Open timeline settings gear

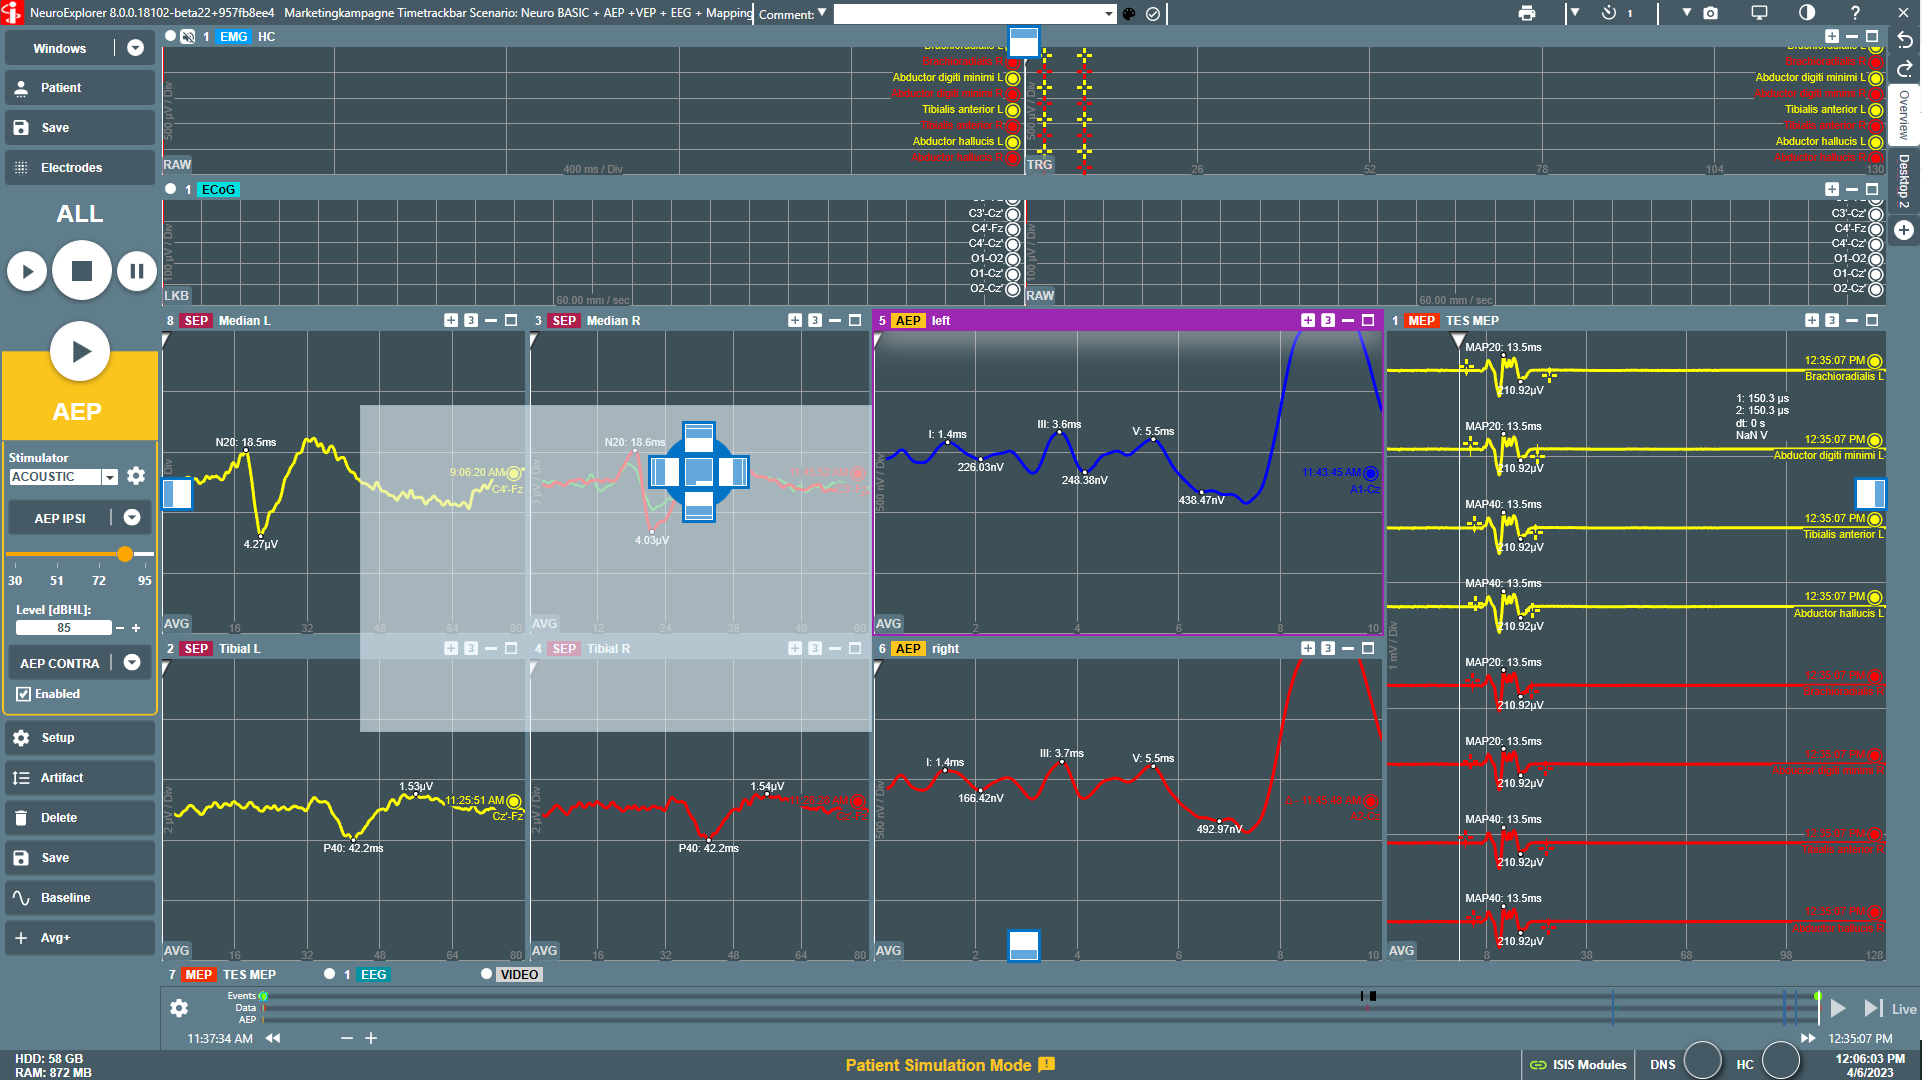179,1008
